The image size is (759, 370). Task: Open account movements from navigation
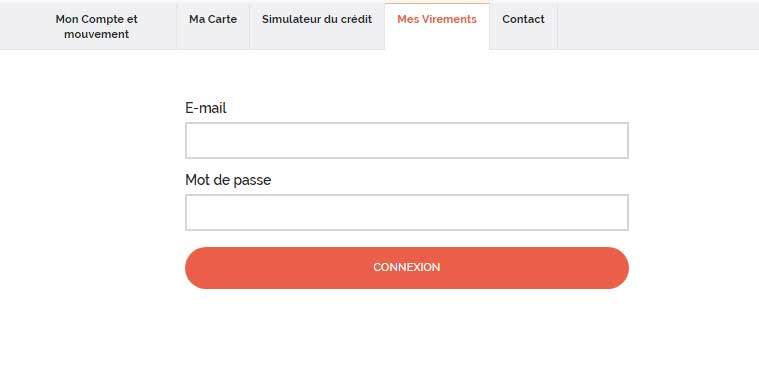coord(96,27)
